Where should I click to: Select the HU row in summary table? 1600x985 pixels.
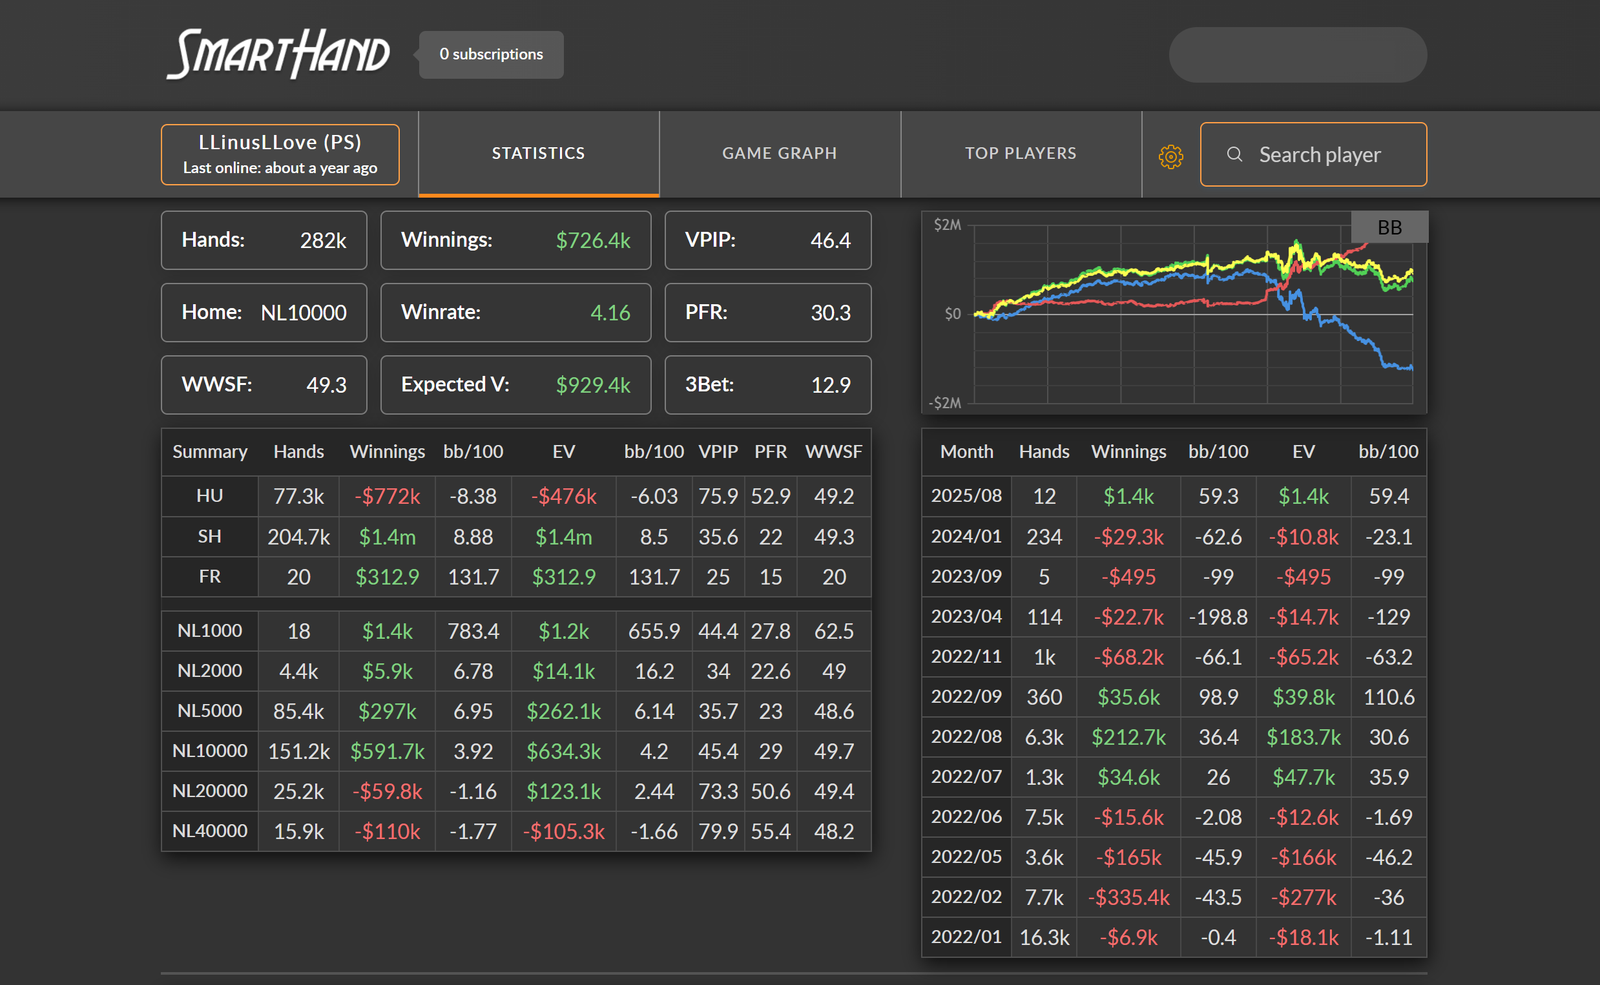pyautogui.click(x=516, y=496)
